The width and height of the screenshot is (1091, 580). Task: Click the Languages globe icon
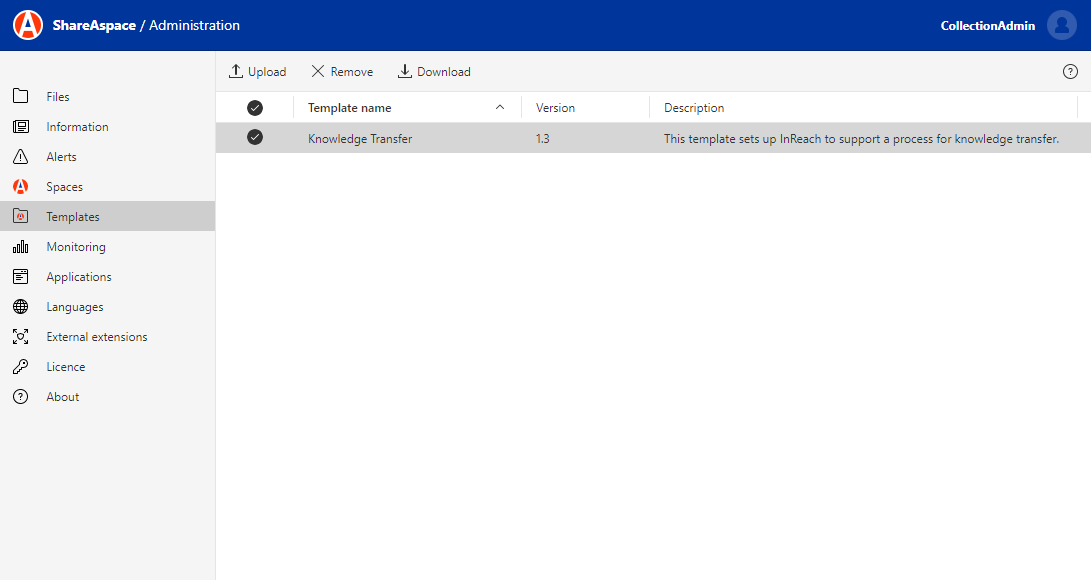tap(20, 307)
